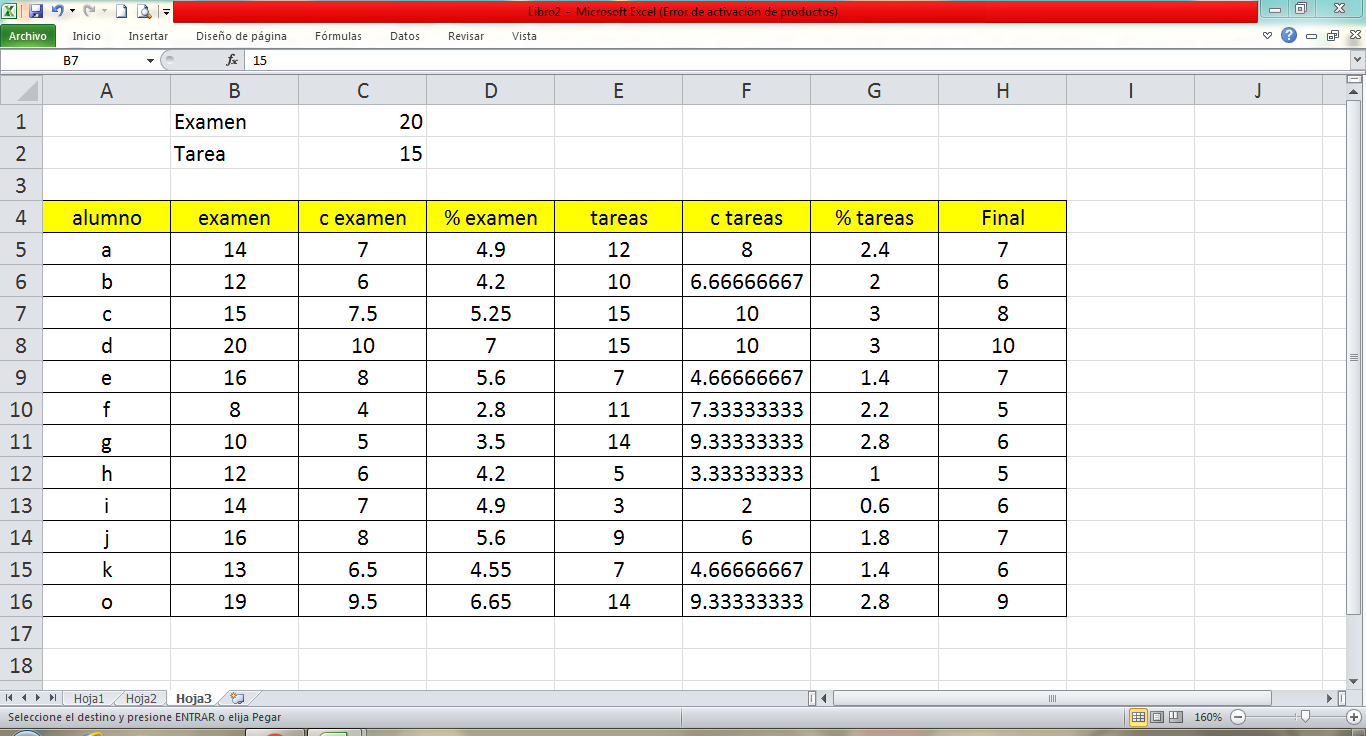Screen dimensions: 1366x736
Task: Switch to Page Layout view icon
Action: pyautogui.click(x=1156, y=717)
